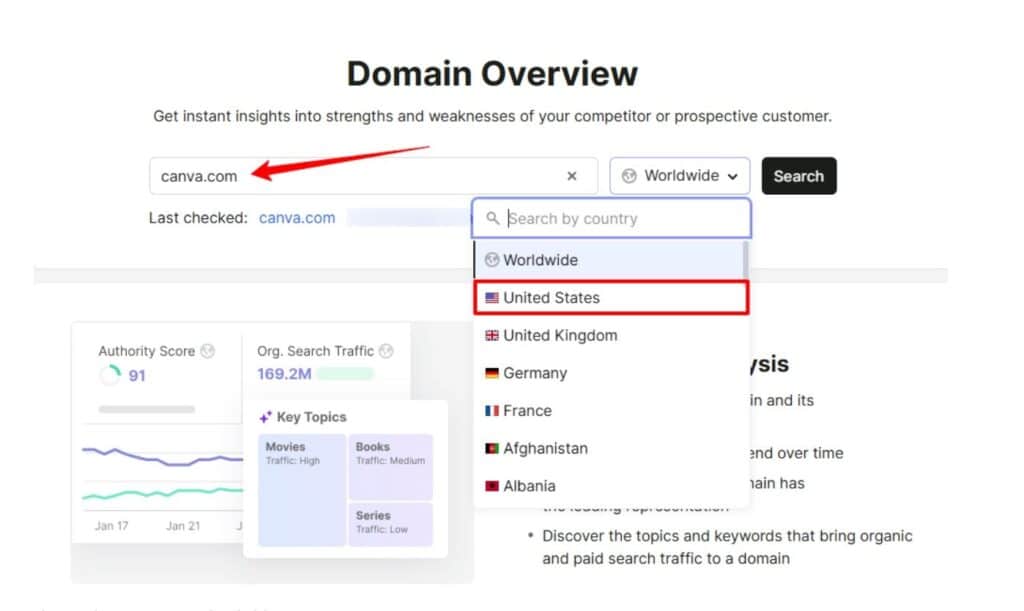Viewport: 1024px width, 611px height.
Task: Click the Albania flag icon
Action: pyautogui.click(x=492, y=486)
